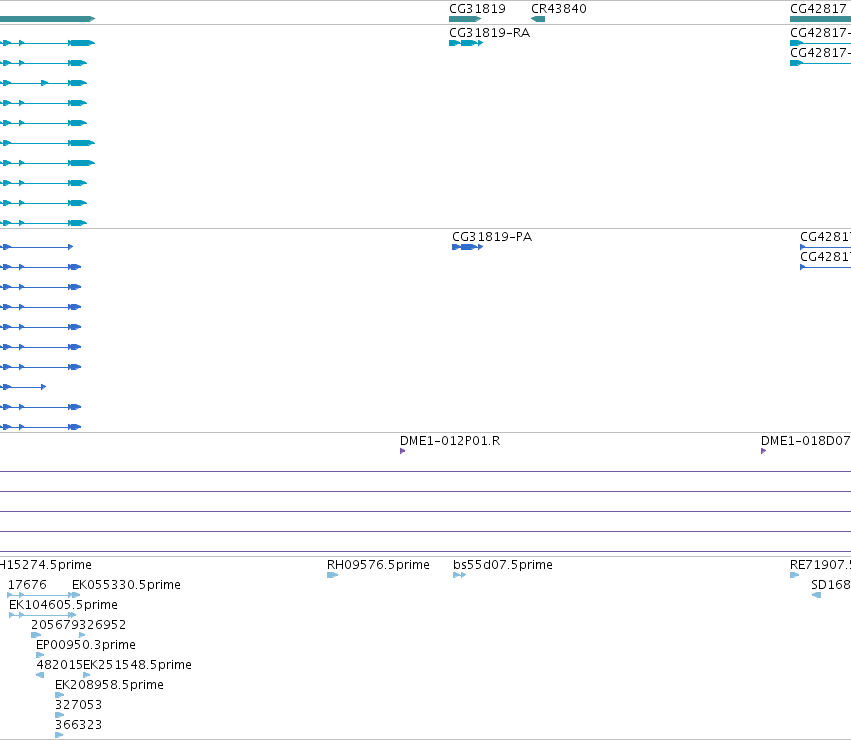Click the purple arrow under DME1-012P01.R
The width and height of the screenshot is (851, 740).
click(403, 451)
